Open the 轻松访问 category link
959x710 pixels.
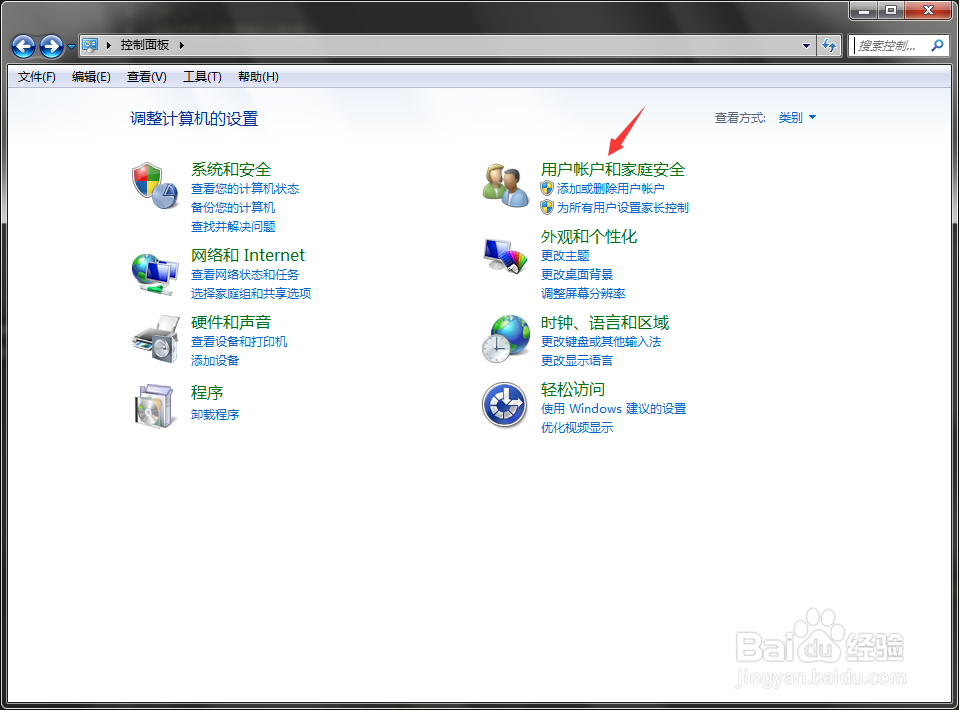point(572,390)
